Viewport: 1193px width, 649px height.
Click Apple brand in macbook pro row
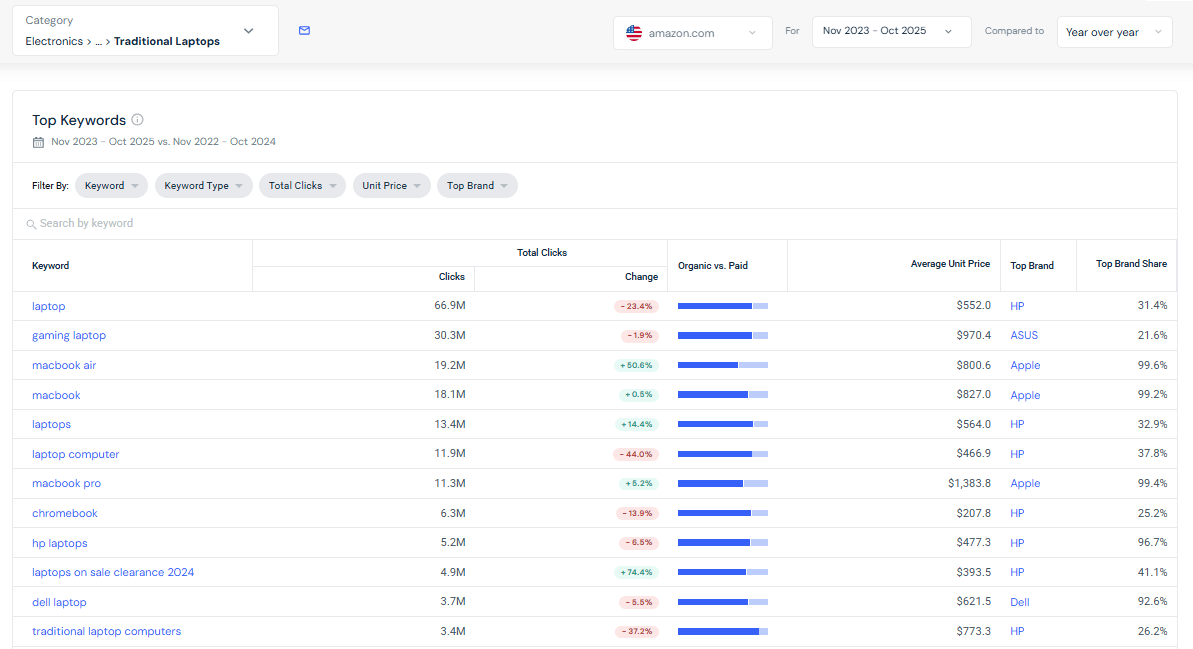coord(1025,483)
